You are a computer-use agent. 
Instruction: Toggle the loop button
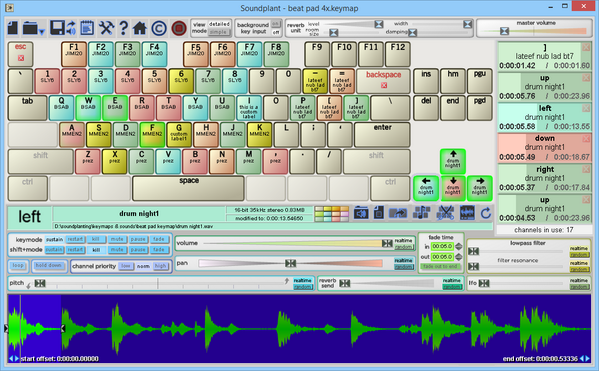[18, 265]
